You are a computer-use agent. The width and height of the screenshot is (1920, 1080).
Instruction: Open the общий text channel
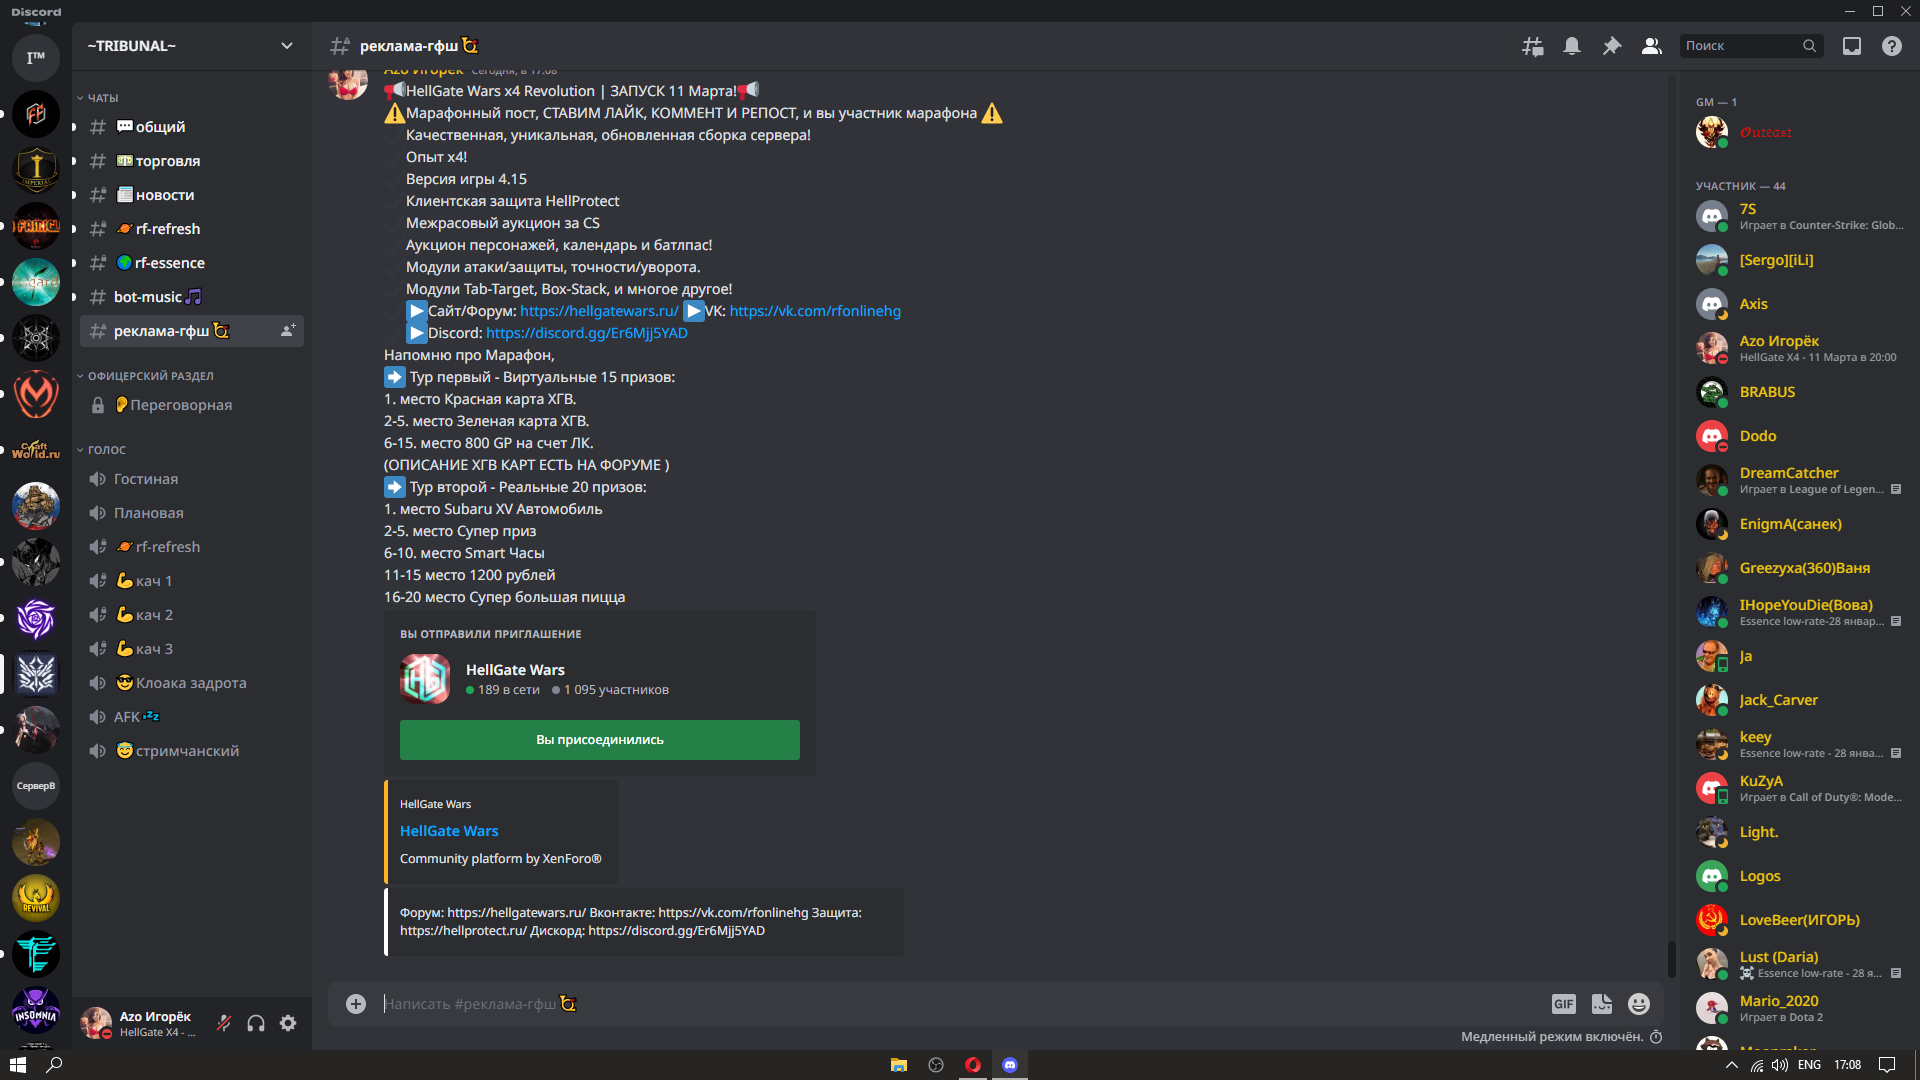[191, 127]
